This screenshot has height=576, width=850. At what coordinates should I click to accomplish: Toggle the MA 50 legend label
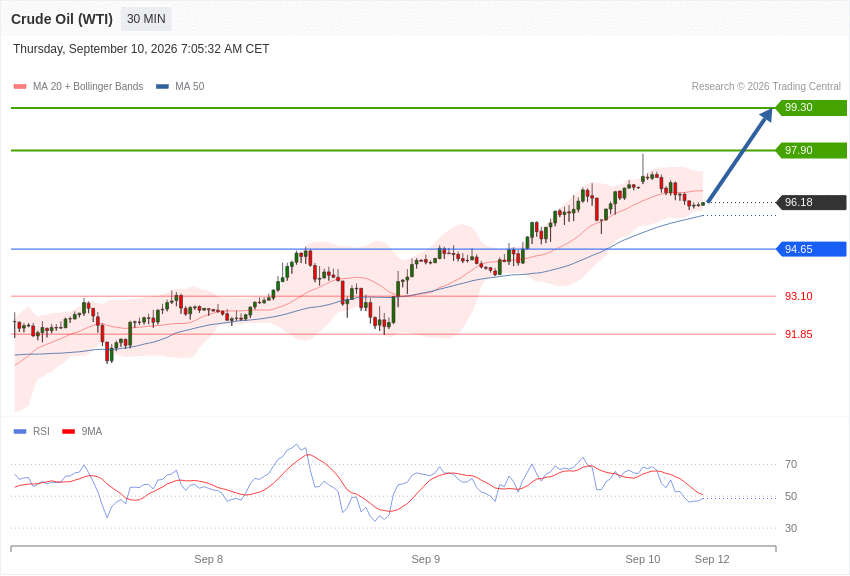click(190, 87)
